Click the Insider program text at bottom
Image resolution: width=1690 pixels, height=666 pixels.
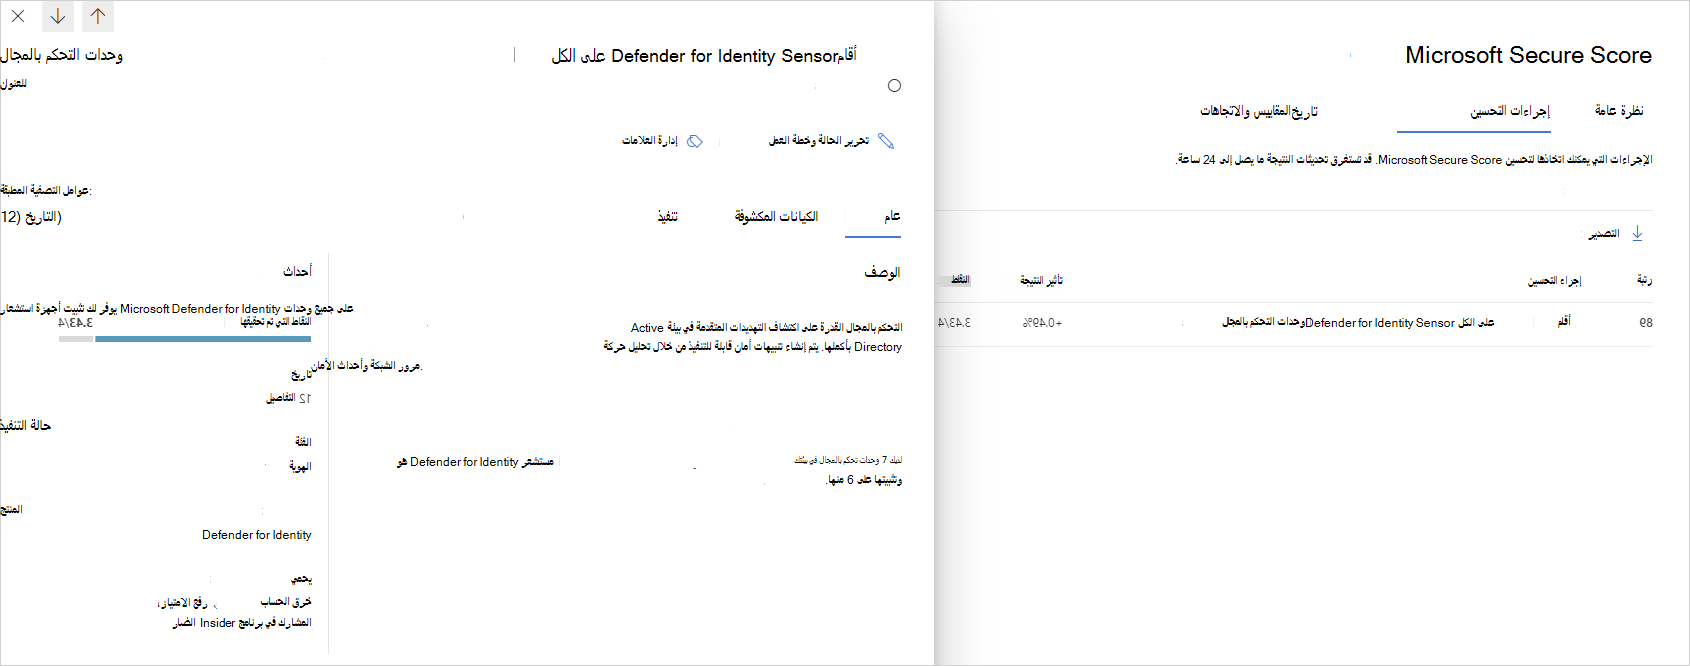pos(241,623)
